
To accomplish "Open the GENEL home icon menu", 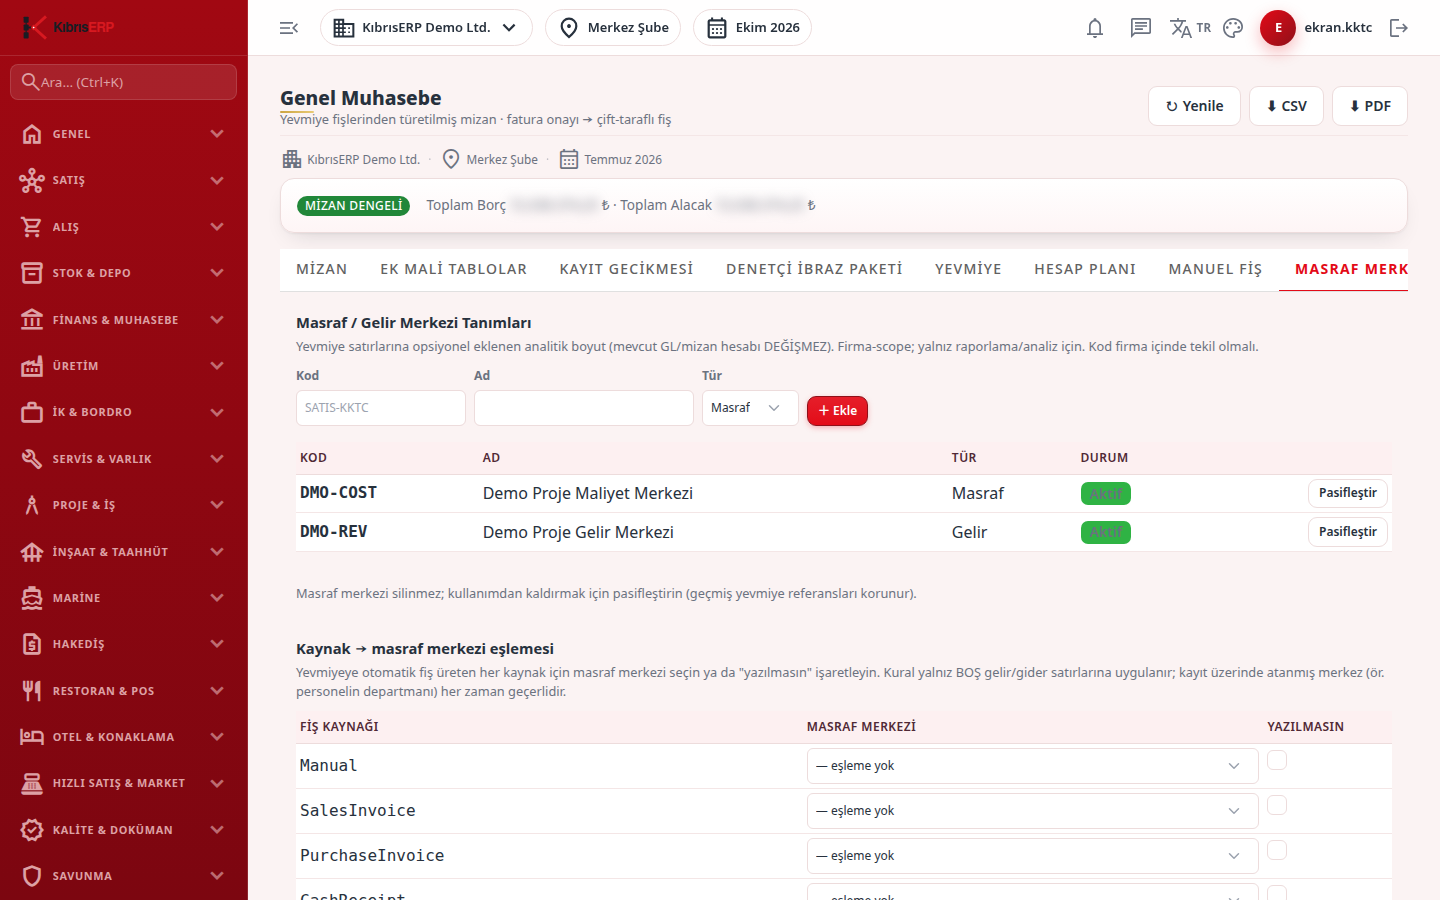I will tap(124, 134).
